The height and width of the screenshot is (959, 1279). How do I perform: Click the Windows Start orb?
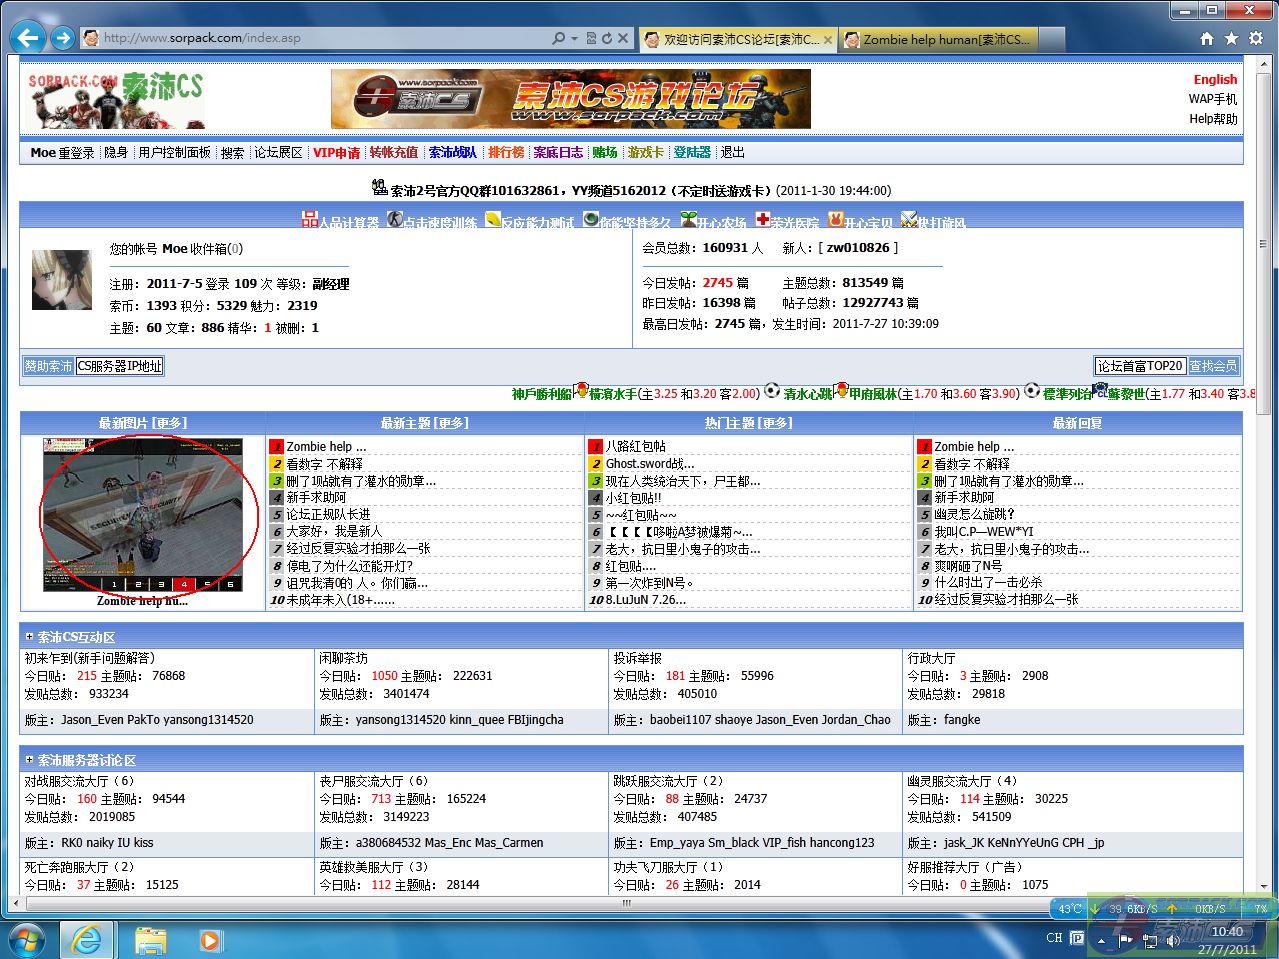(27, 940)
